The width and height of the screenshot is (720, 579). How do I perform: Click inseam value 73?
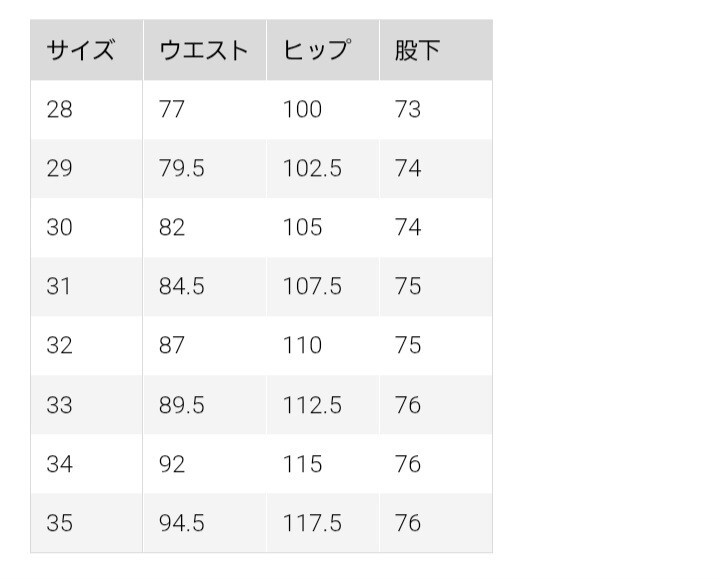[x=408, y=110]
